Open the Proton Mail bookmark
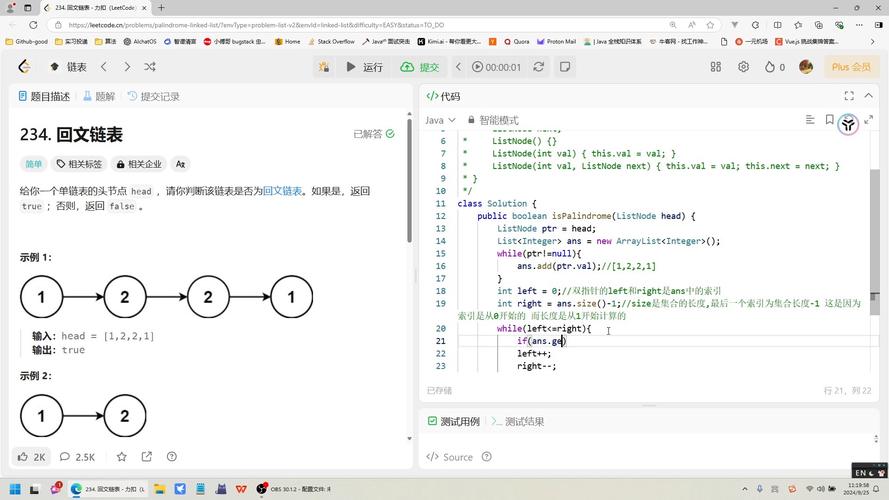The height and width of the screenshot is (500, 889). click(x=556, y=41)
